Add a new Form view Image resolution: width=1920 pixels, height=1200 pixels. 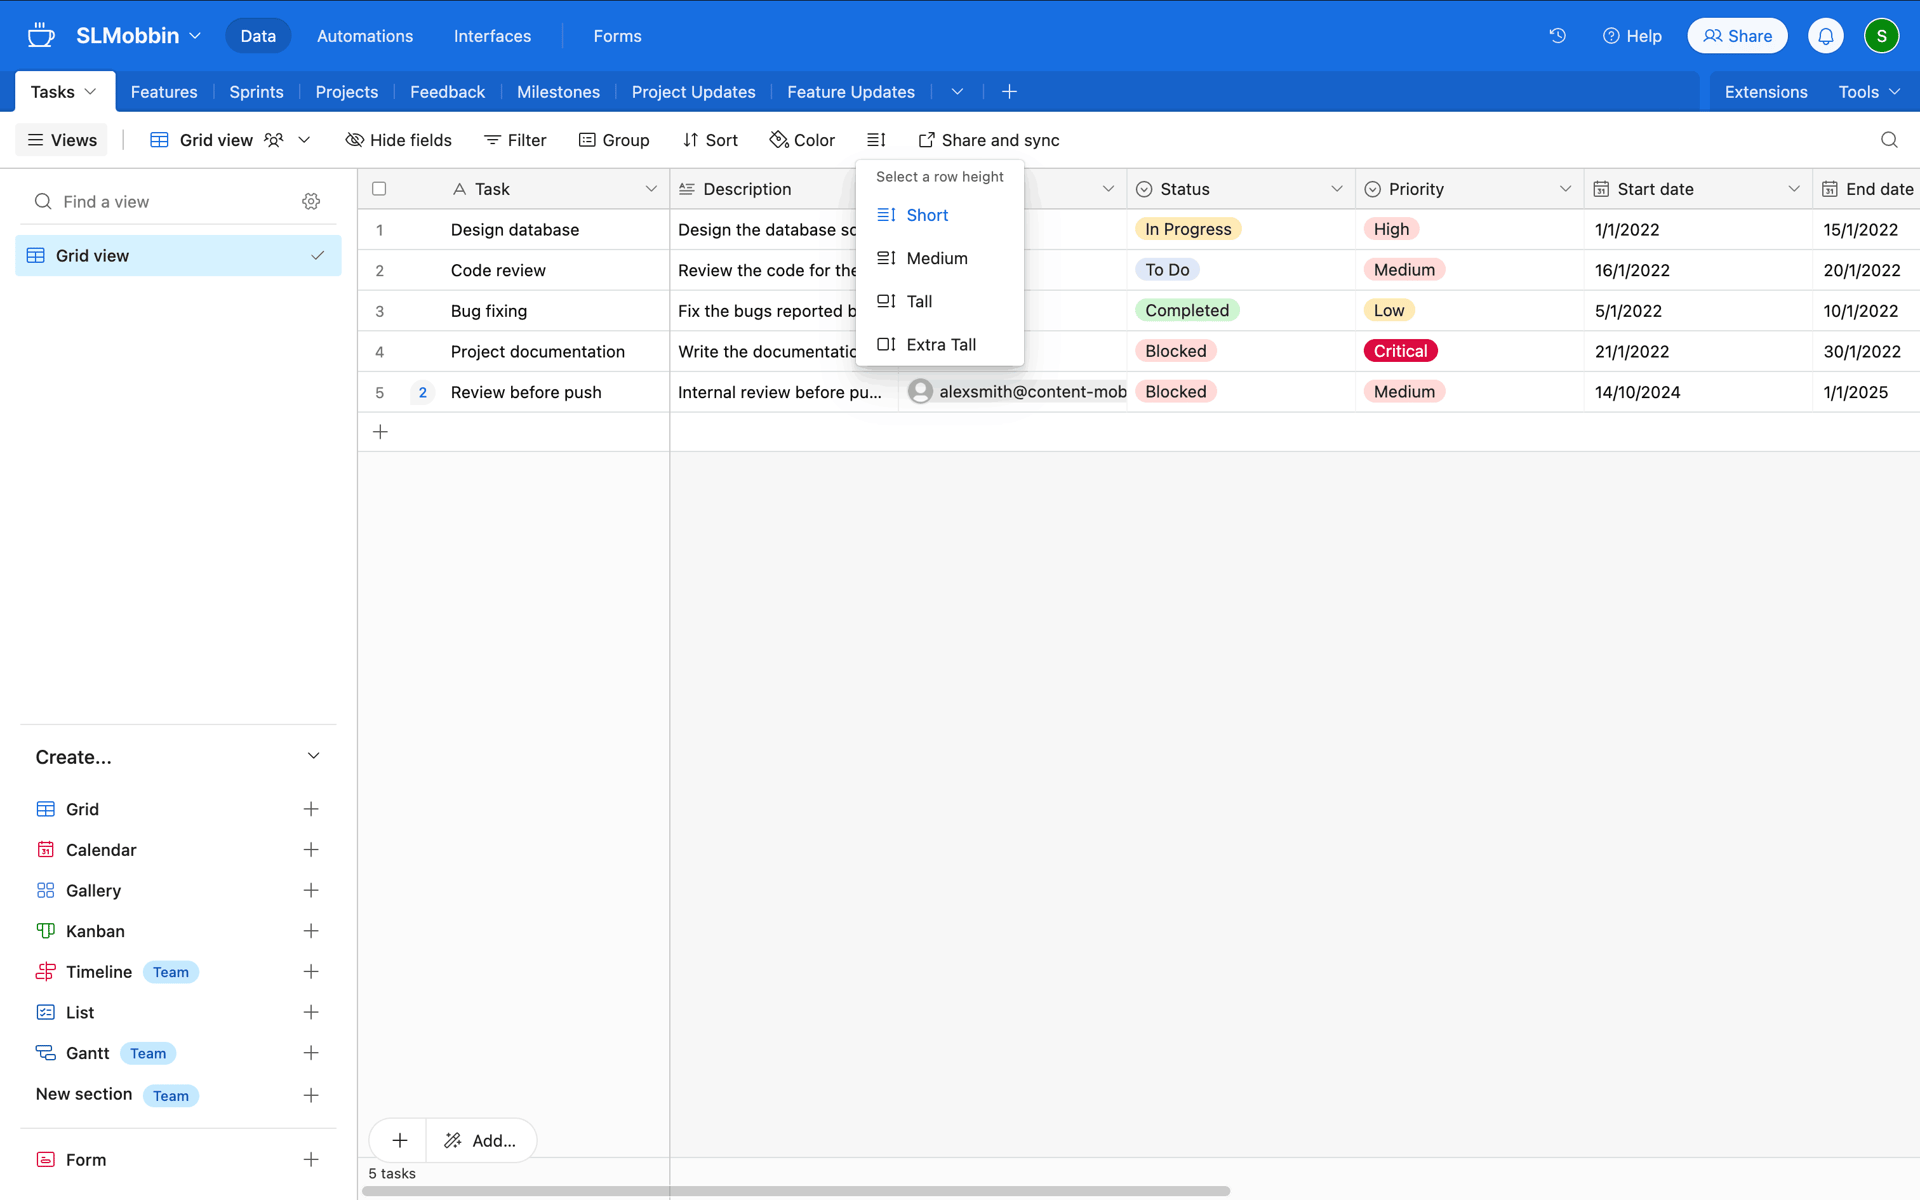[311, 1160]
